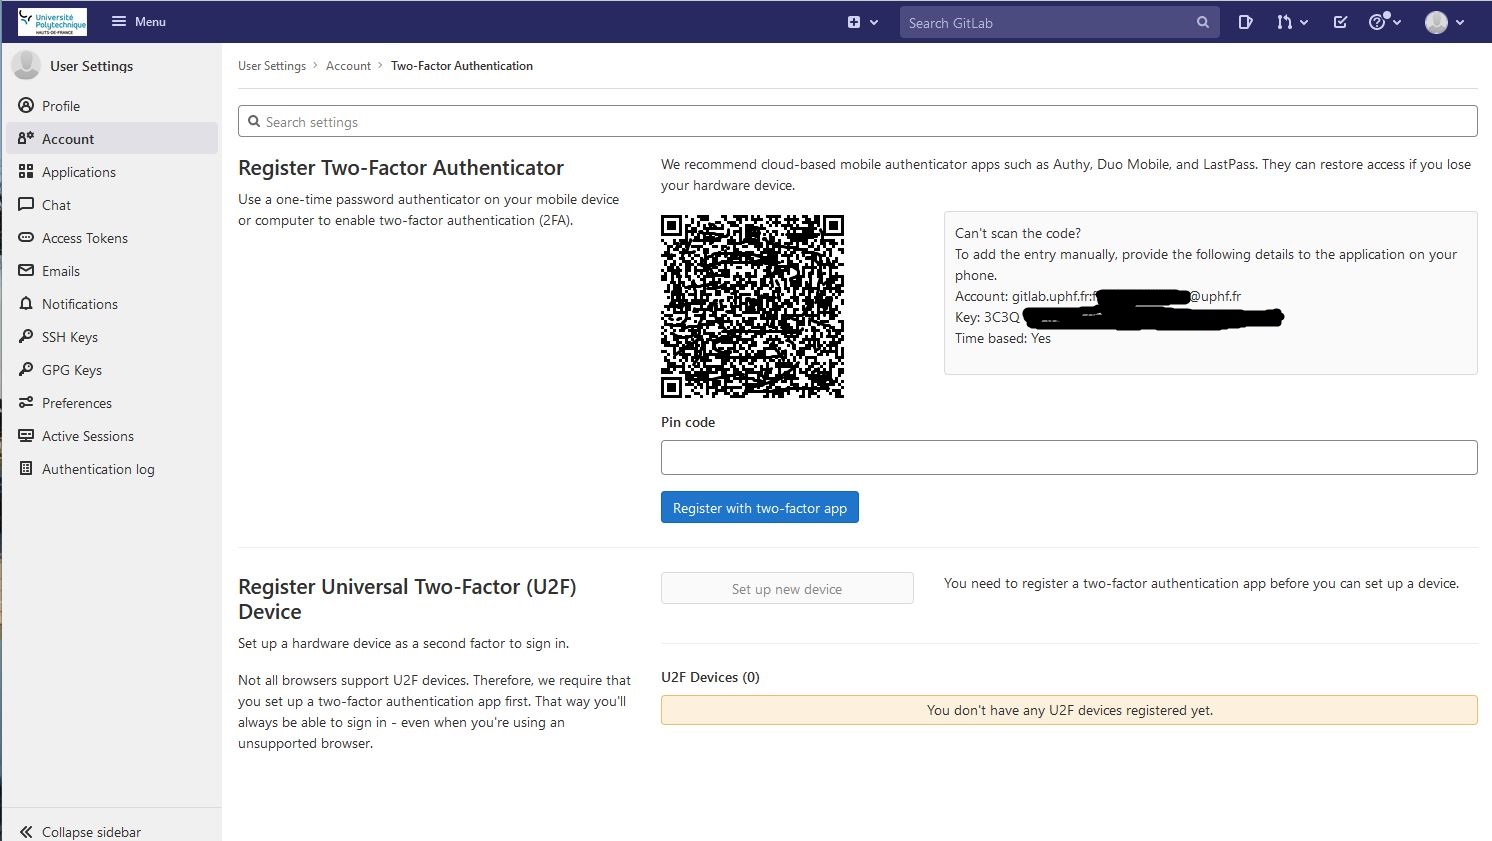Open Notifications settings
This screenshot has height=841, width=1492.
tap(112, 303)
